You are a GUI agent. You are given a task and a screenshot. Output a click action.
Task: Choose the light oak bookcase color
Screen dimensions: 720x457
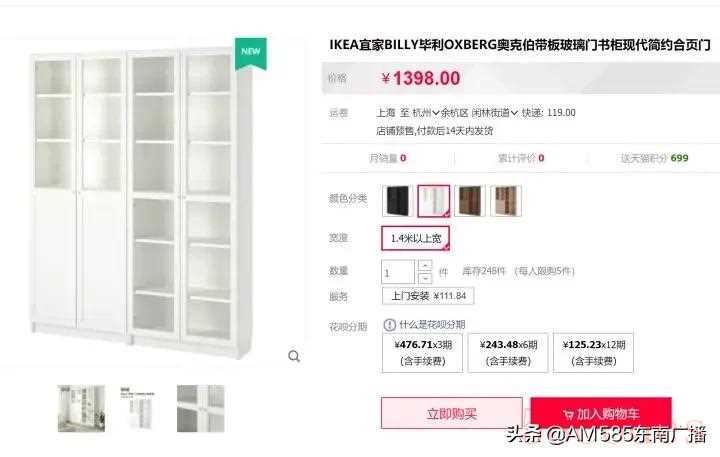coord(506,201)
